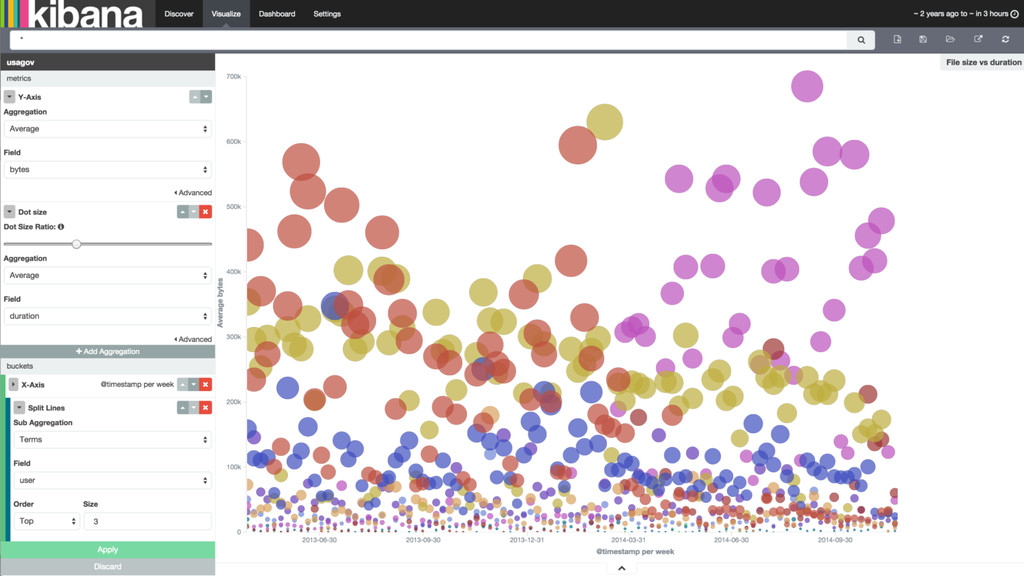This screenshot has width=1024, height=576.
Task: Load a saved visualization via folder icon
Action: tap(950, 39)
